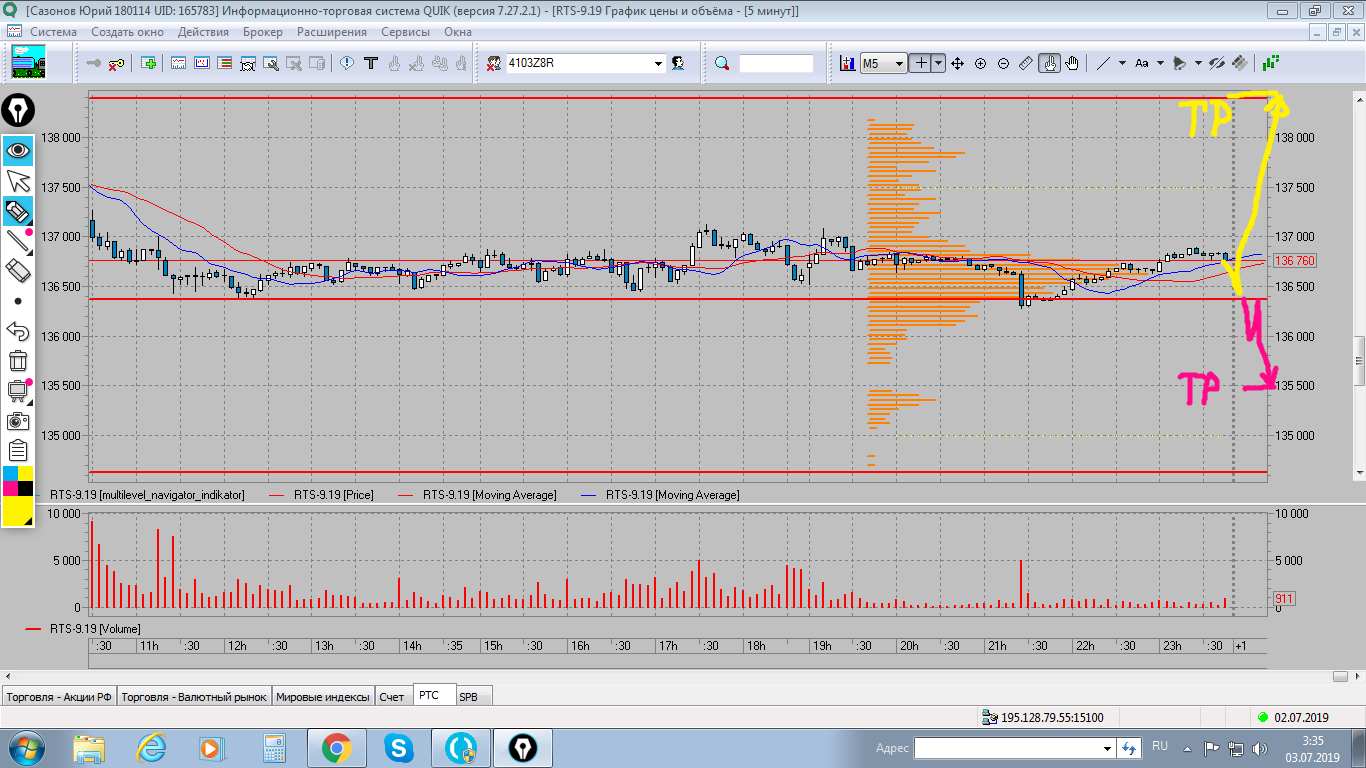This screenshot has width=1366, height=768.
Task: Undo last annotation with curved arrow
Action: click(x=18, y=330)
